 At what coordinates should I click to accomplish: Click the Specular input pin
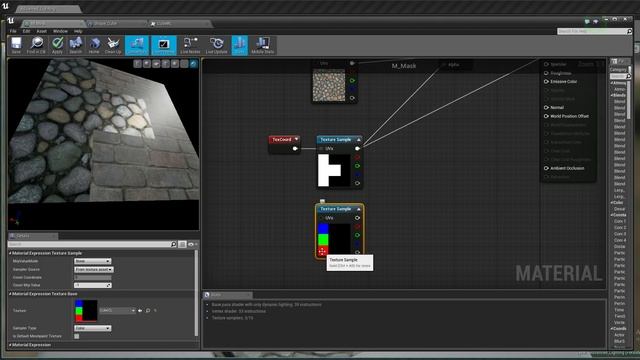(546, 64)
